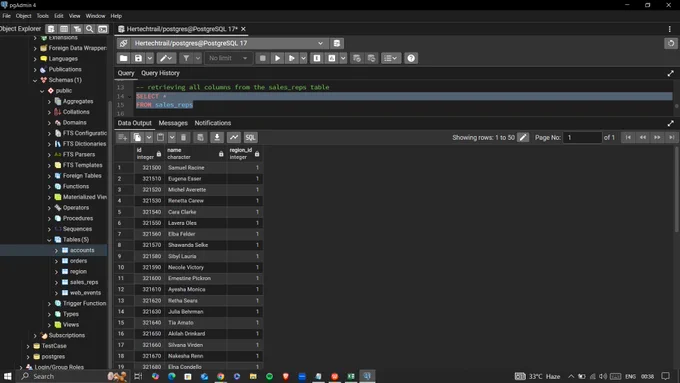Click the Help question mark icon
The height and width of the screenshot is (383, 680).
pyautogui.click(x=411, y=58)
